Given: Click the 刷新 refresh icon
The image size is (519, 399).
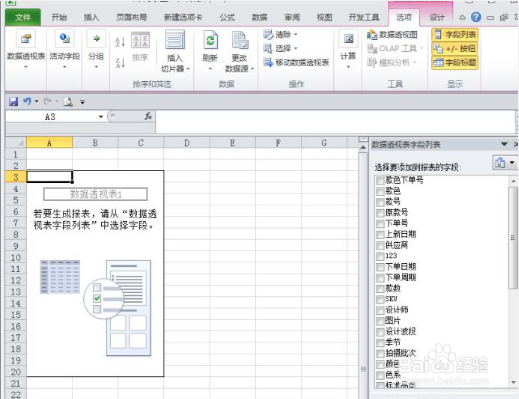Looking at the screenshot, I should pos(210,40).
